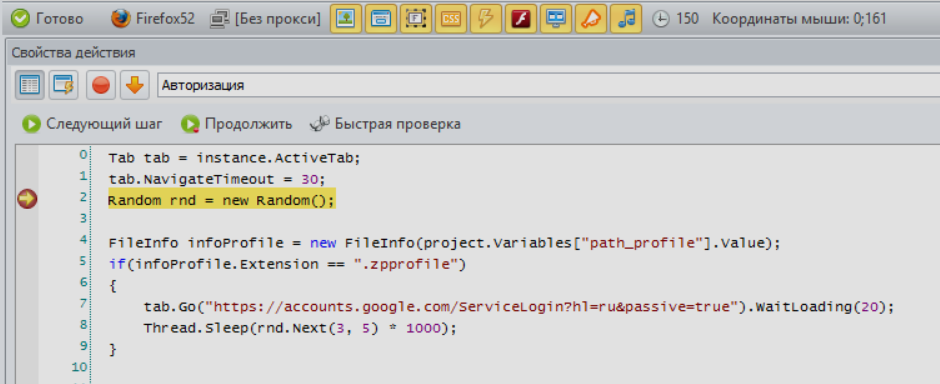This screenshot has width=940, height=384.
Task: Click the opening brace on line 6
Action: pos(113,286)
